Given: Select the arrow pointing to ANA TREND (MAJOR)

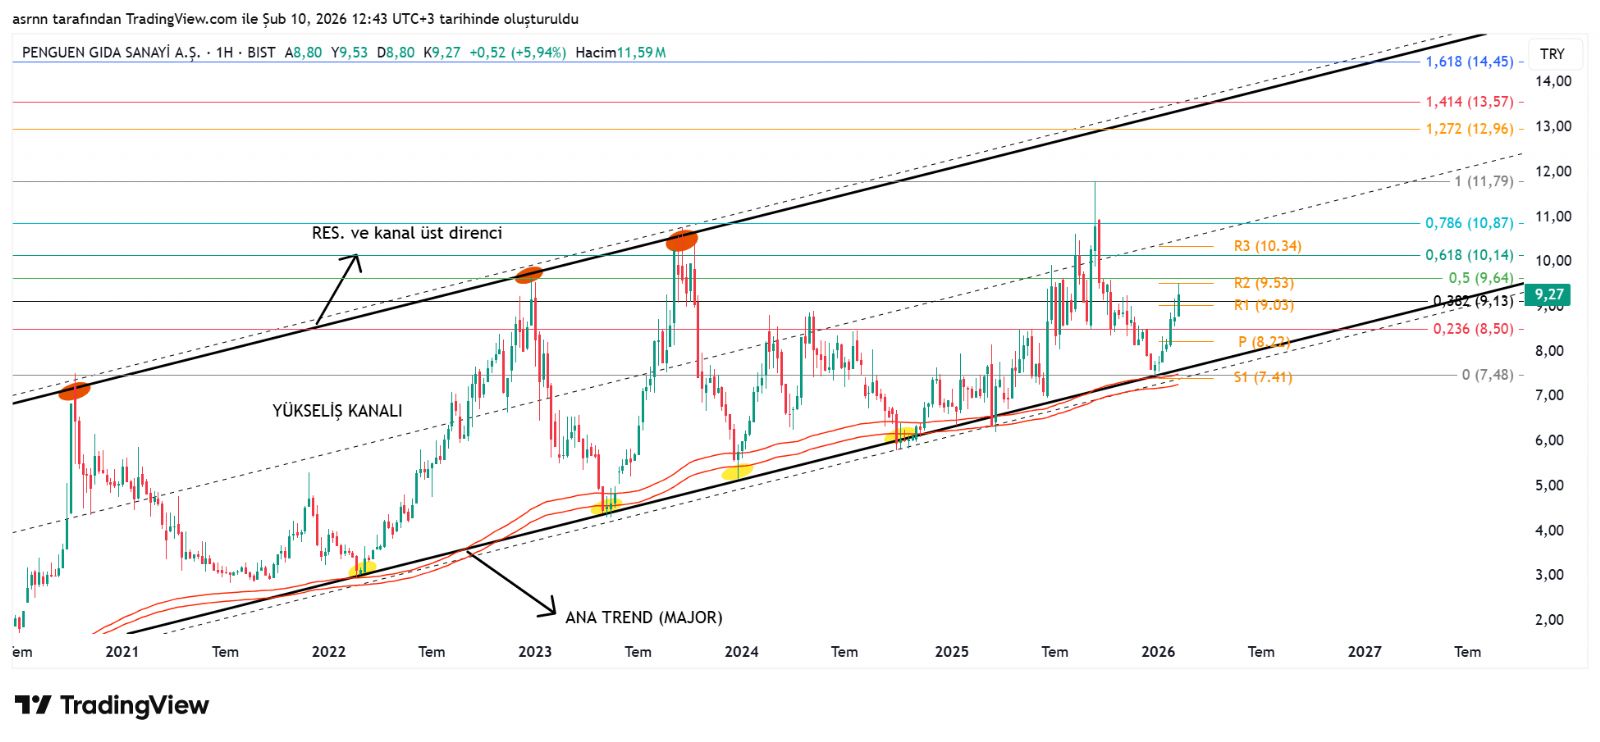Looking at the screenshot, I should click(x=510, y=581).
